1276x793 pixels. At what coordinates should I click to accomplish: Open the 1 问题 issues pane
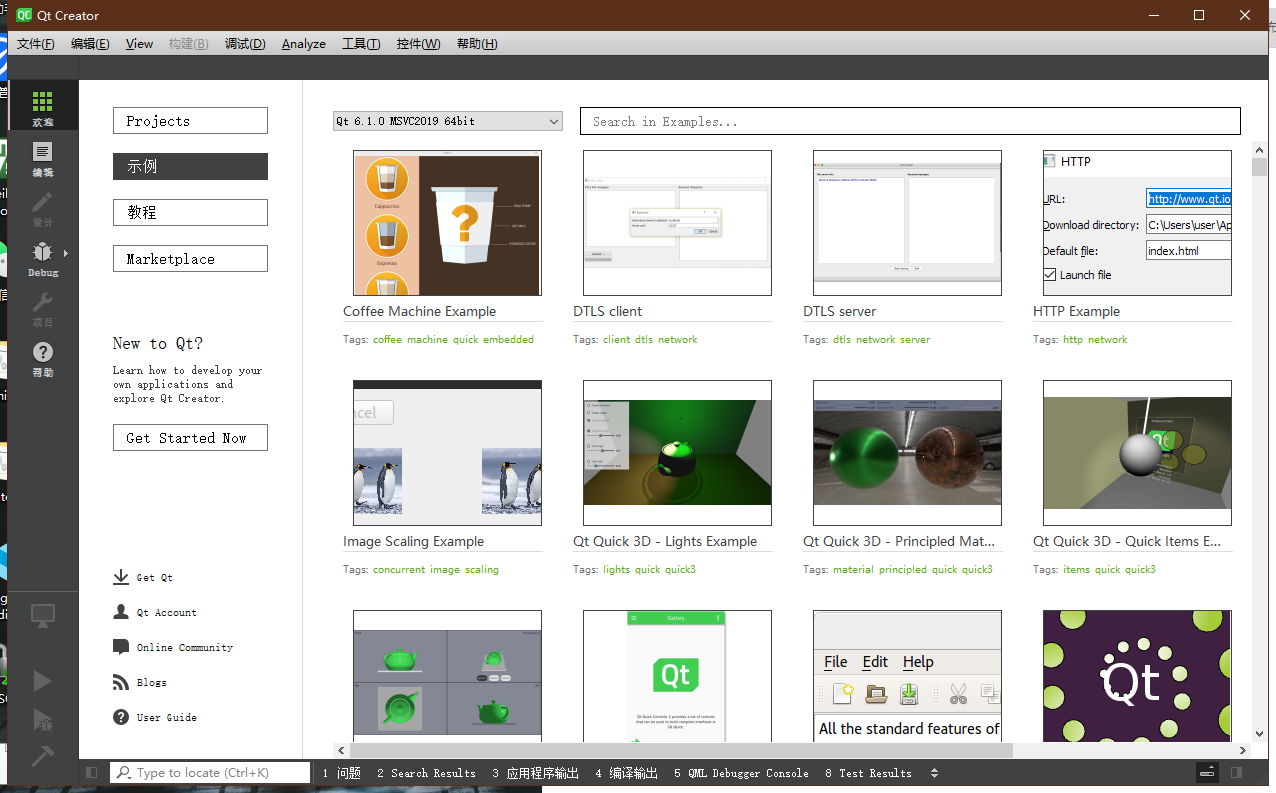tap(341, 773)
